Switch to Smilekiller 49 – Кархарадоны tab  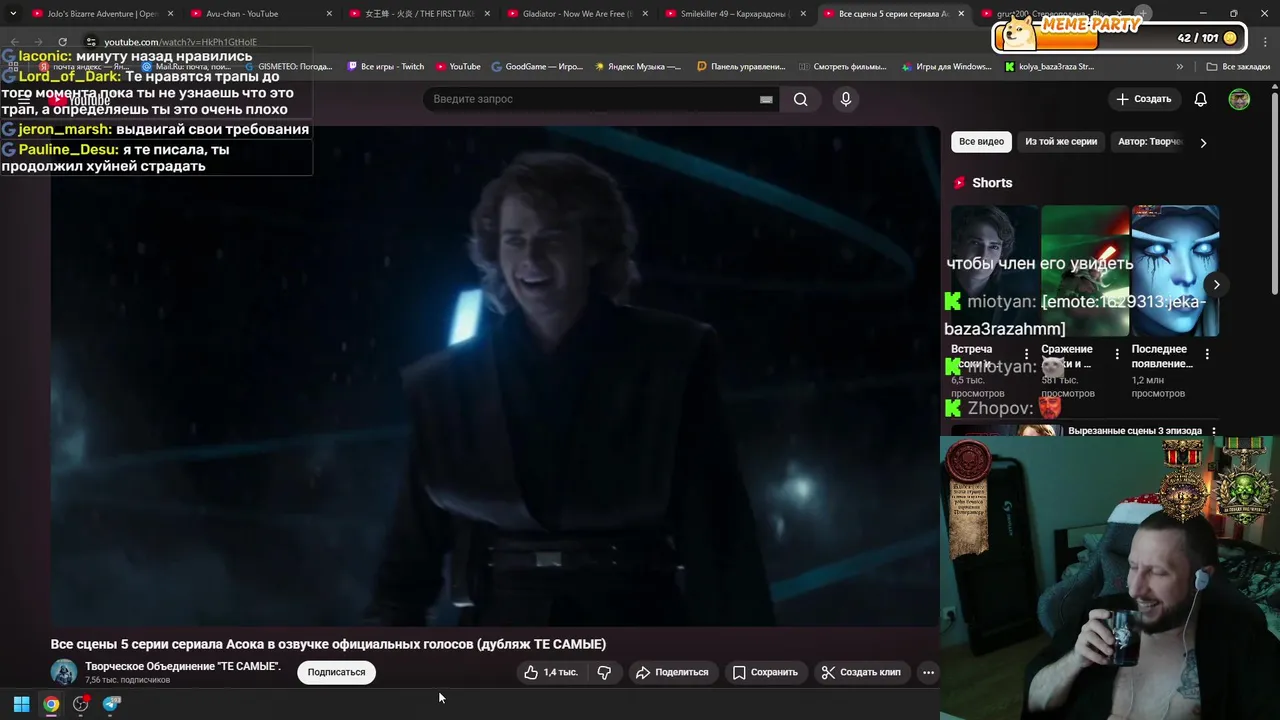tap(735, 14)
